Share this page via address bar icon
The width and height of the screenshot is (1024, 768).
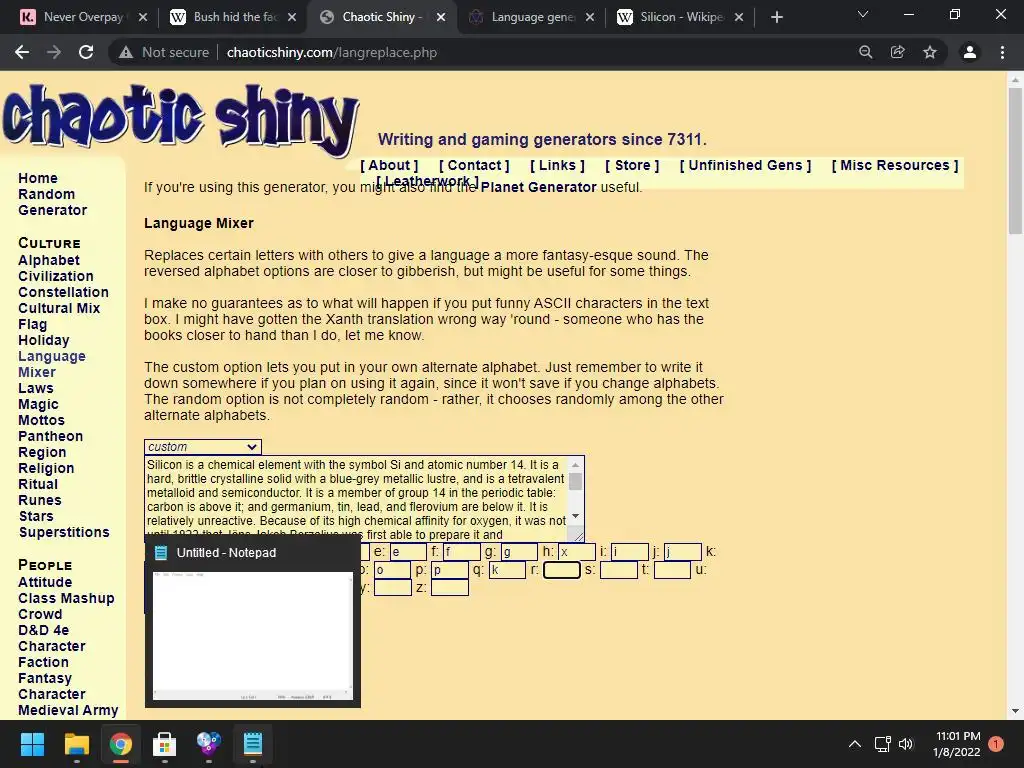click(x=897, y=52)
